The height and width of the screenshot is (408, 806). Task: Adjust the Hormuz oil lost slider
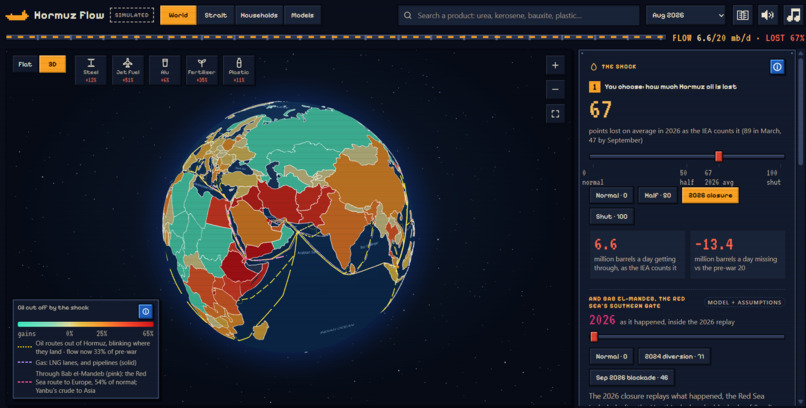coord(687,156)
